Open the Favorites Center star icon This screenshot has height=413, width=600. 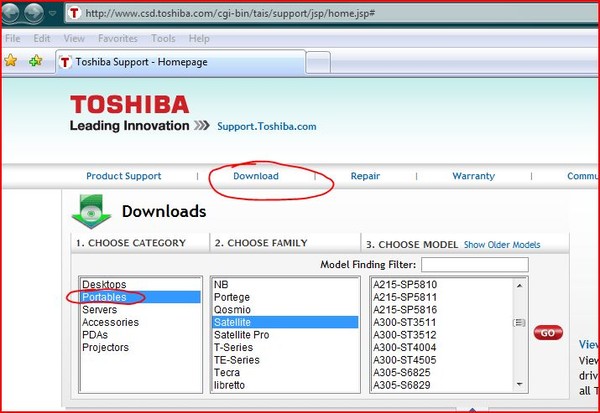11,60
